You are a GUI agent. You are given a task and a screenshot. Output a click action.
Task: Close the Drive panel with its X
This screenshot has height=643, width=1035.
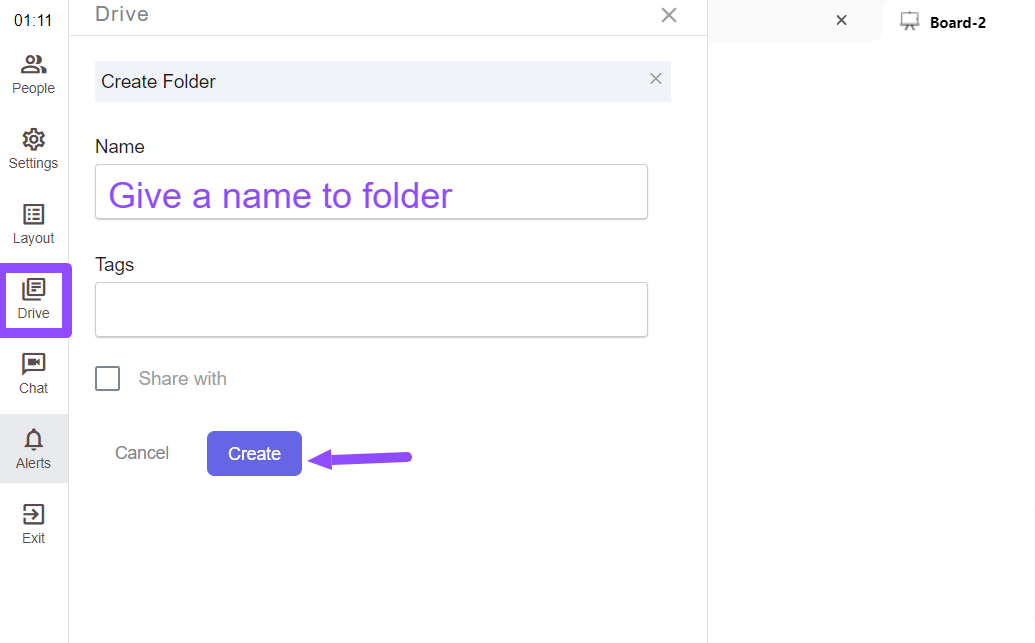(669, 15)
